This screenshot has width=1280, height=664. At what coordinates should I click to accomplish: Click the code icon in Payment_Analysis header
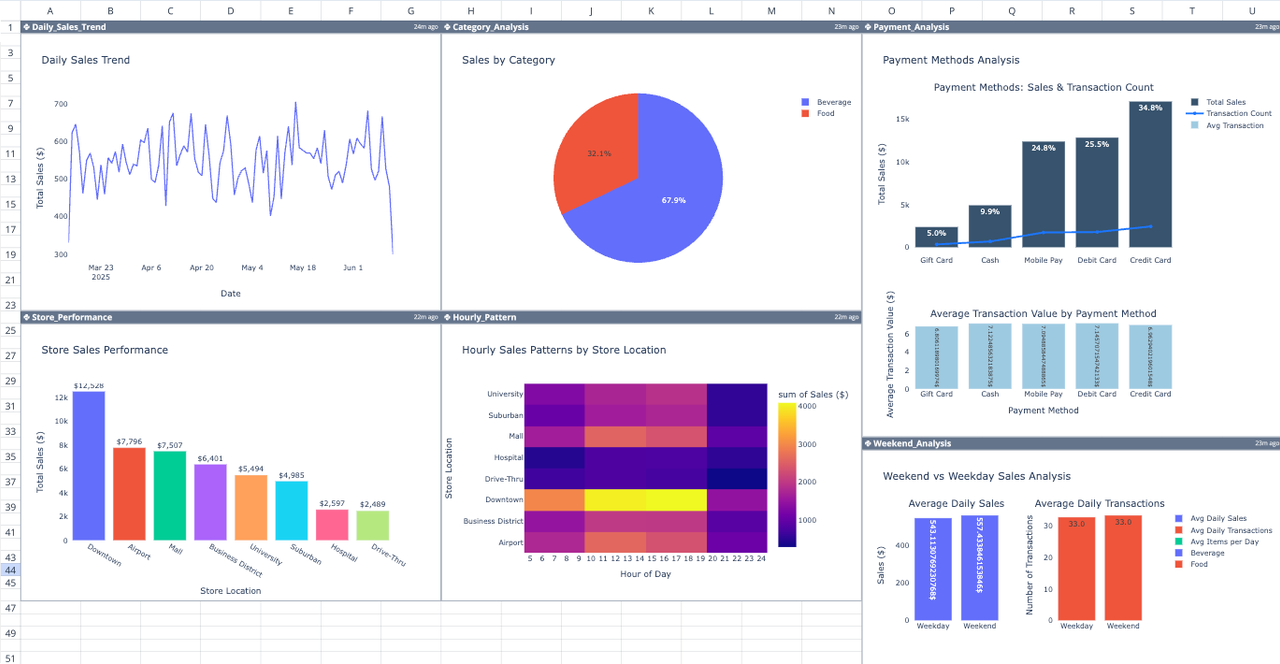click(x=869, y=28)
